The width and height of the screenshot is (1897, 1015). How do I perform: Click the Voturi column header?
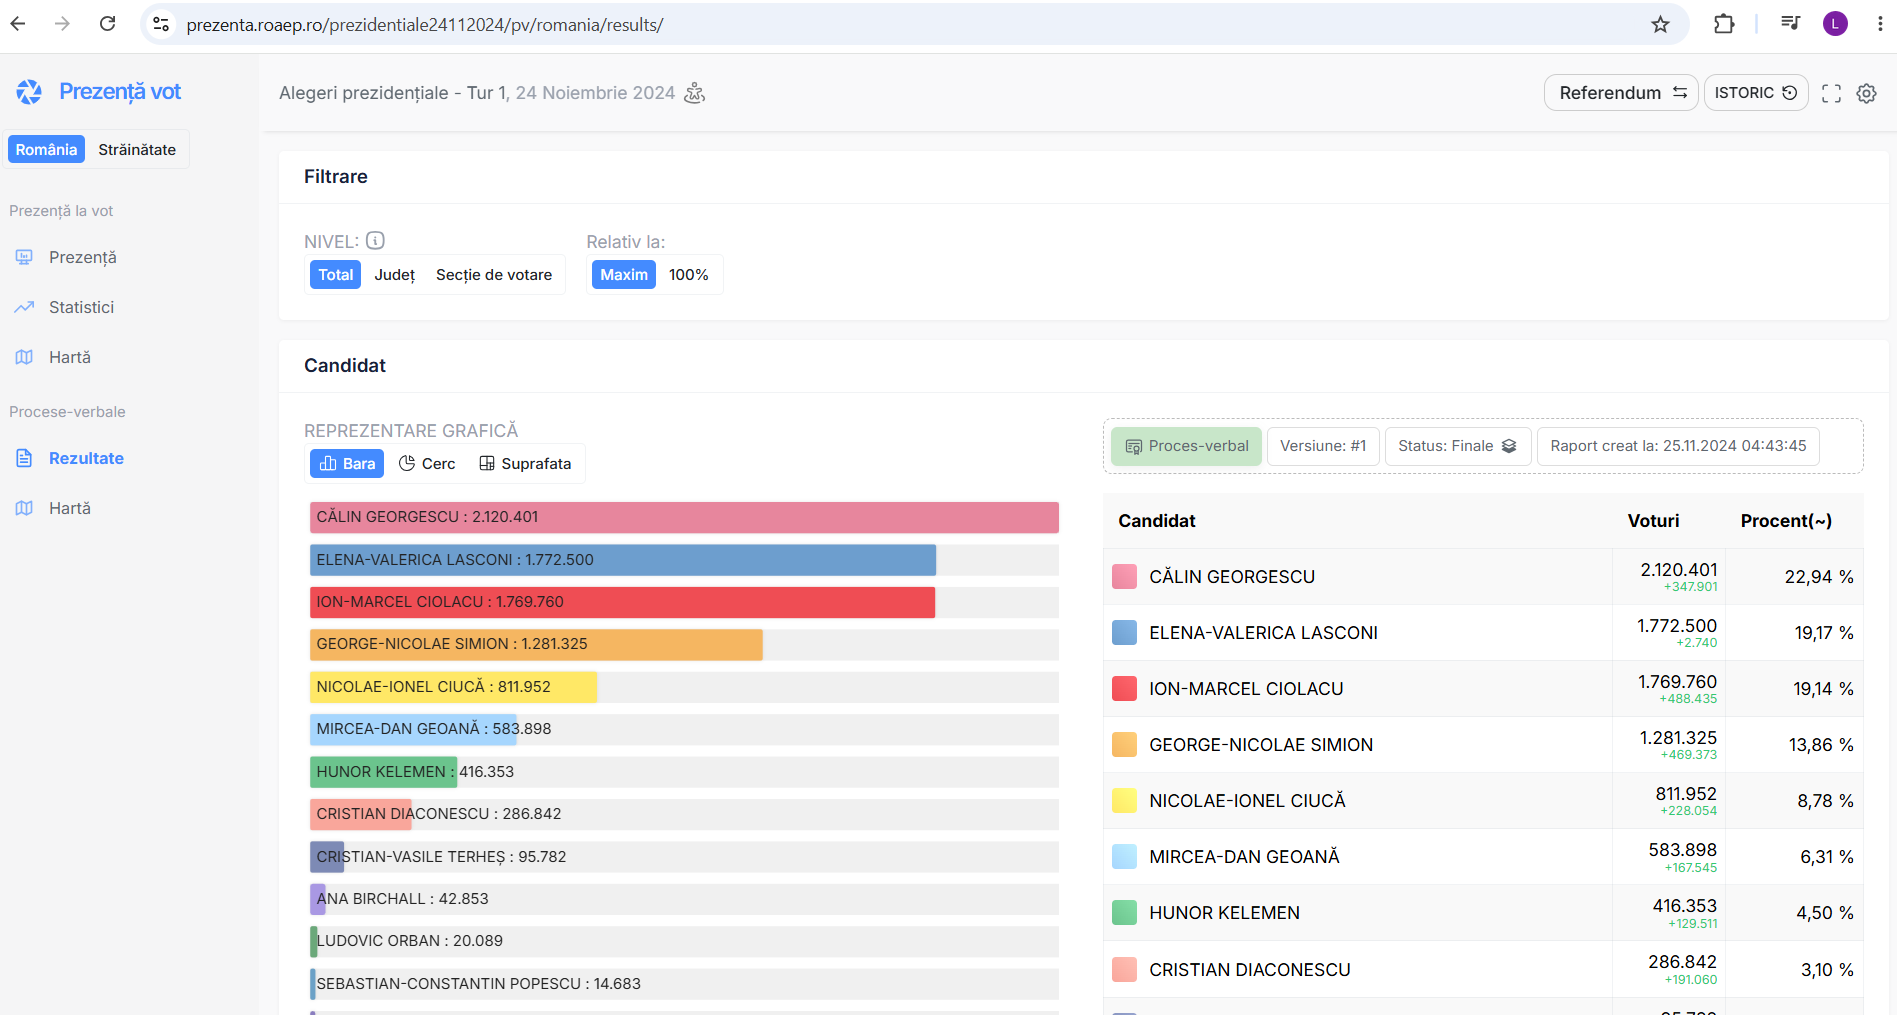[x=1653, y=521]
